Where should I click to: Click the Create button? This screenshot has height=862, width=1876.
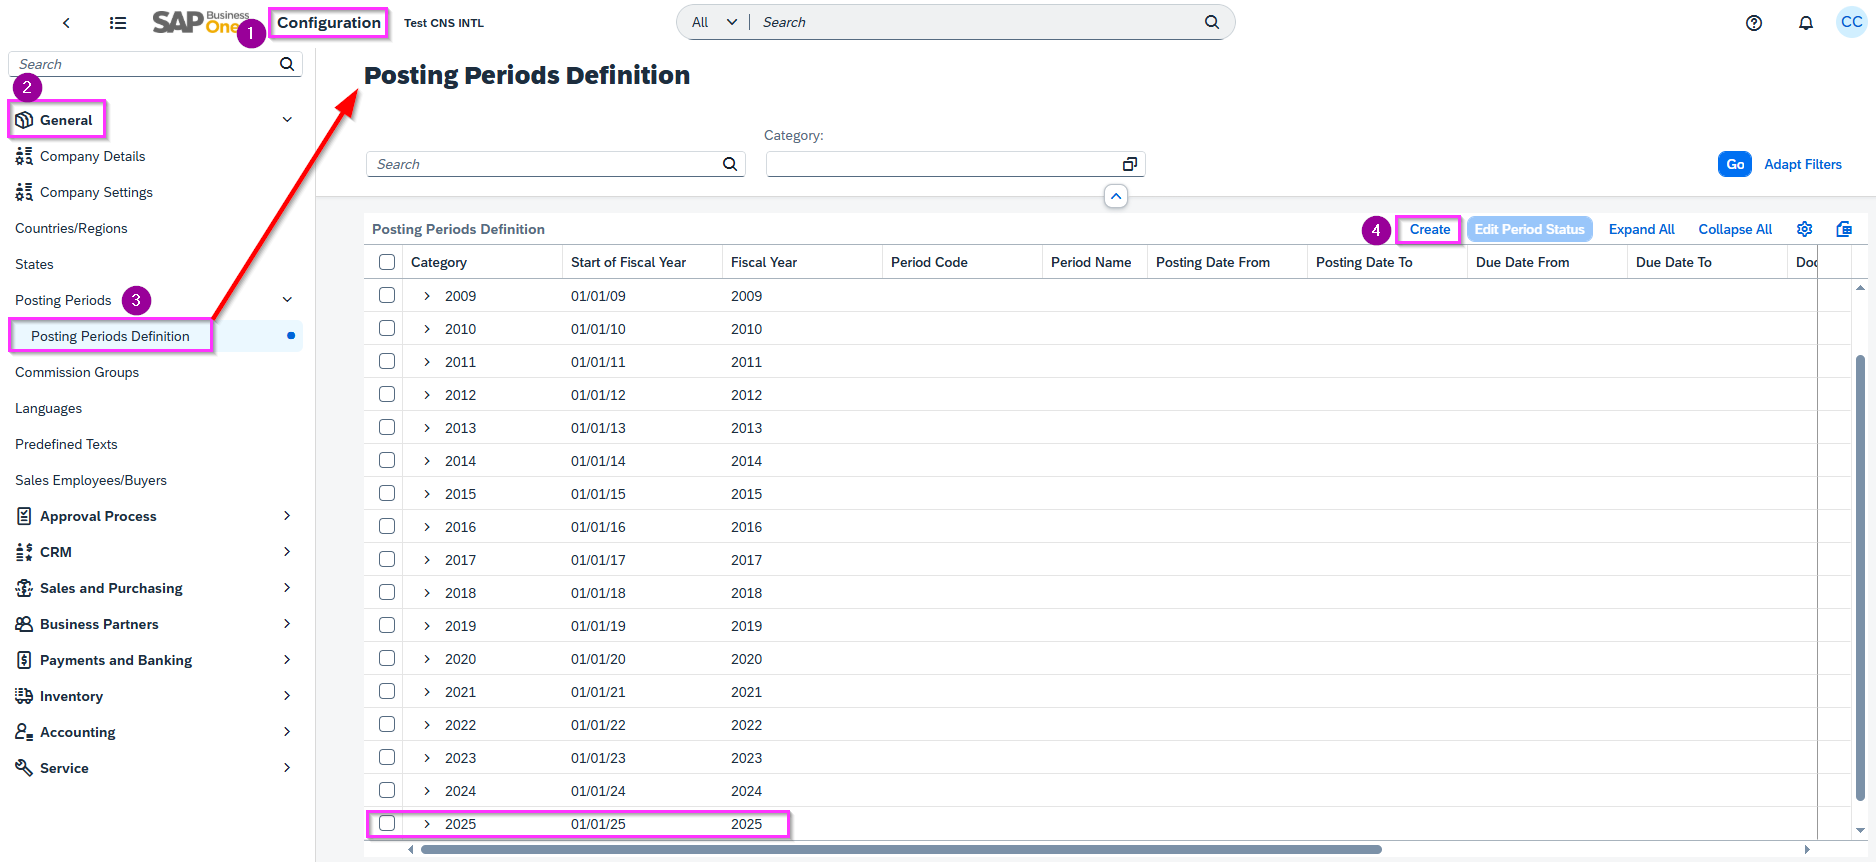[1430, 229]
